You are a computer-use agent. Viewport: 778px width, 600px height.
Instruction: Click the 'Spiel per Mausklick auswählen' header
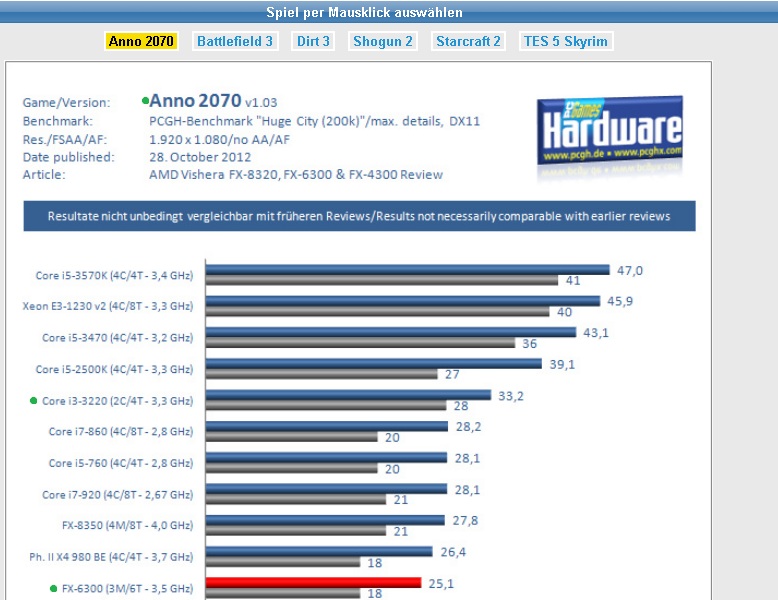[x=364, y=12]
